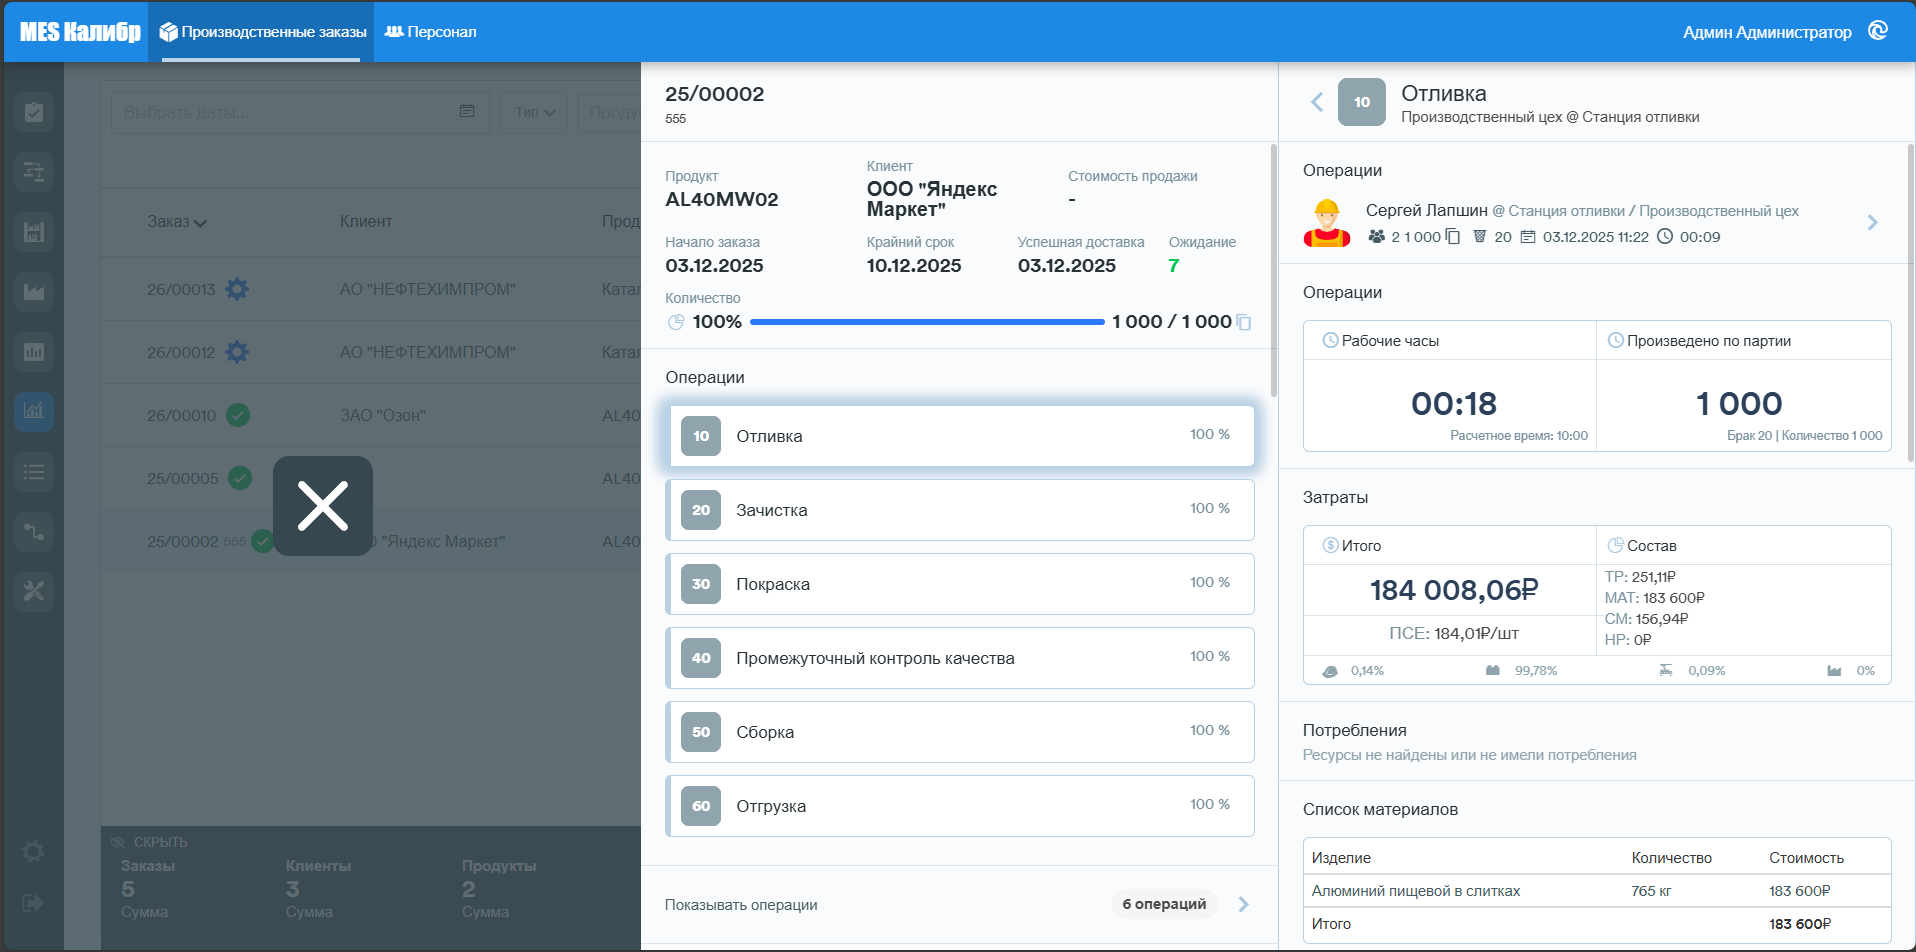Viewport: 1916px width, 952px height.
Task: Select operation 50 Сборка
Action: 960,732
